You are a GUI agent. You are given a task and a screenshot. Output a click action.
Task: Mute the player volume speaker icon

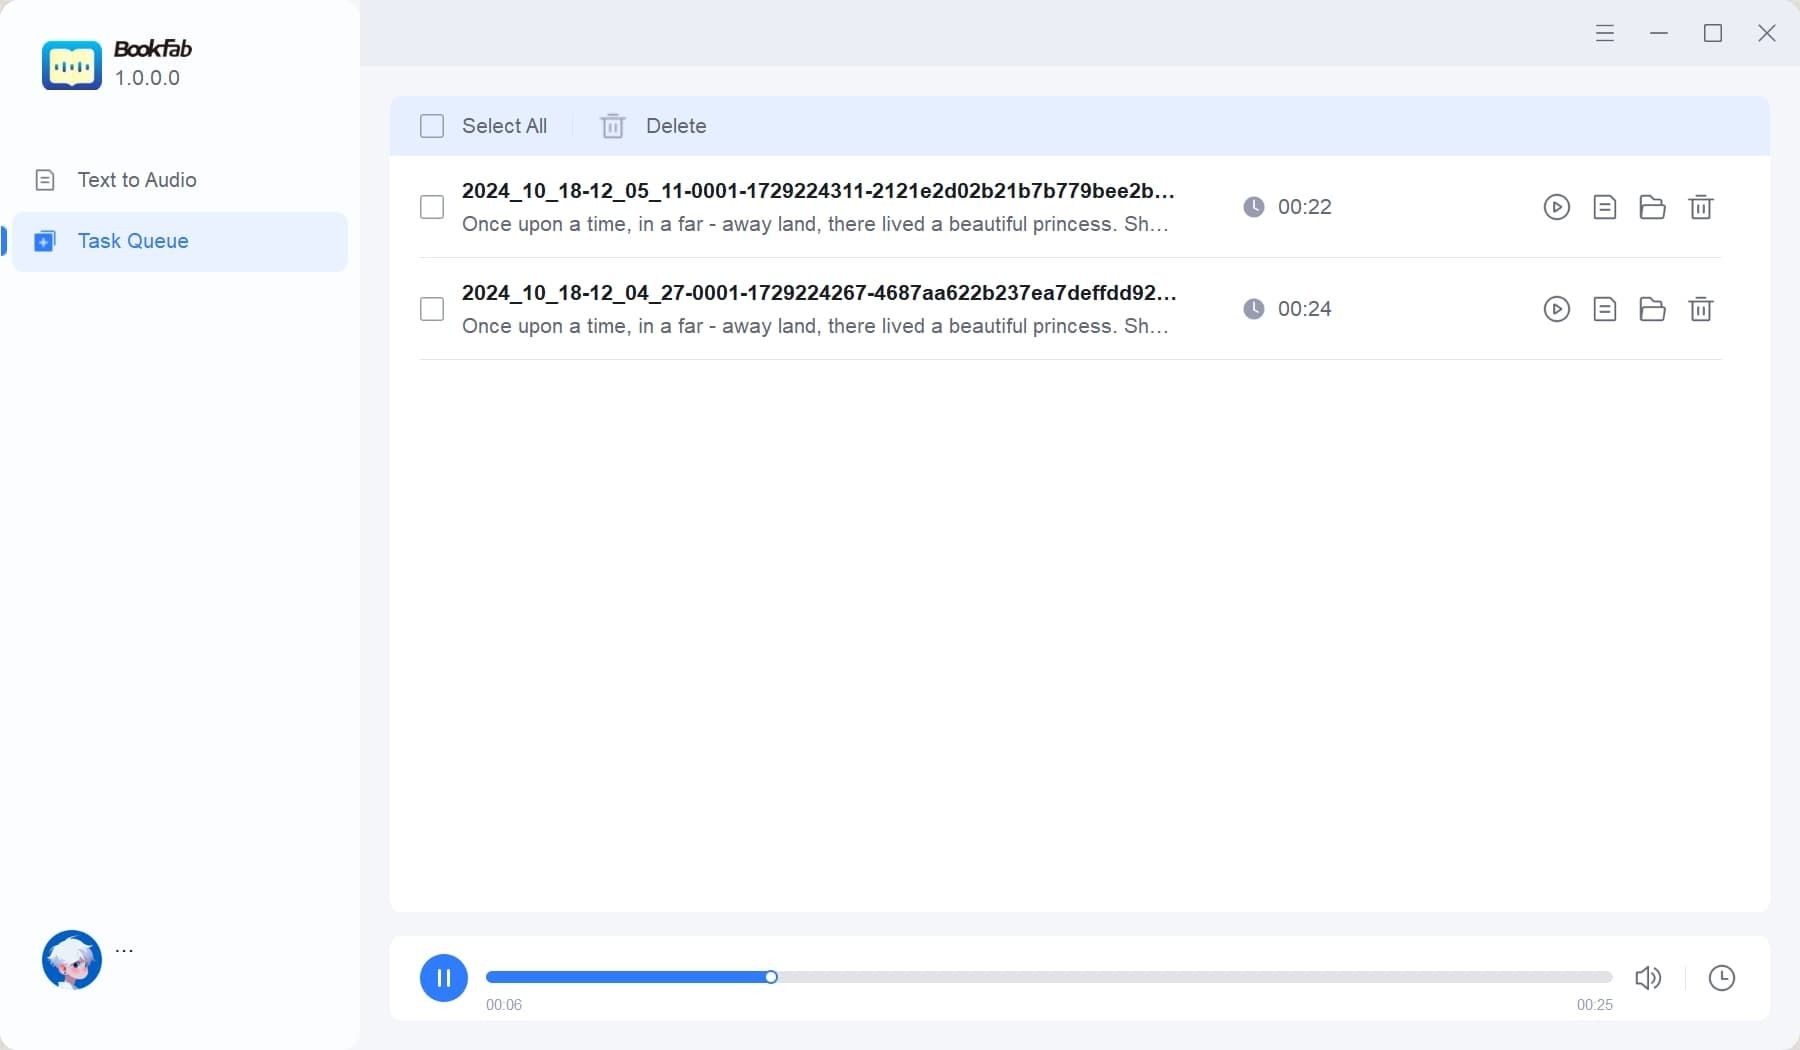1648,978
